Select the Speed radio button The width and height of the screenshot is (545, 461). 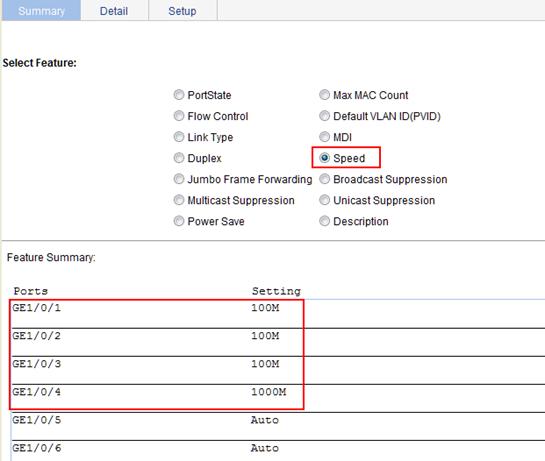324,158
